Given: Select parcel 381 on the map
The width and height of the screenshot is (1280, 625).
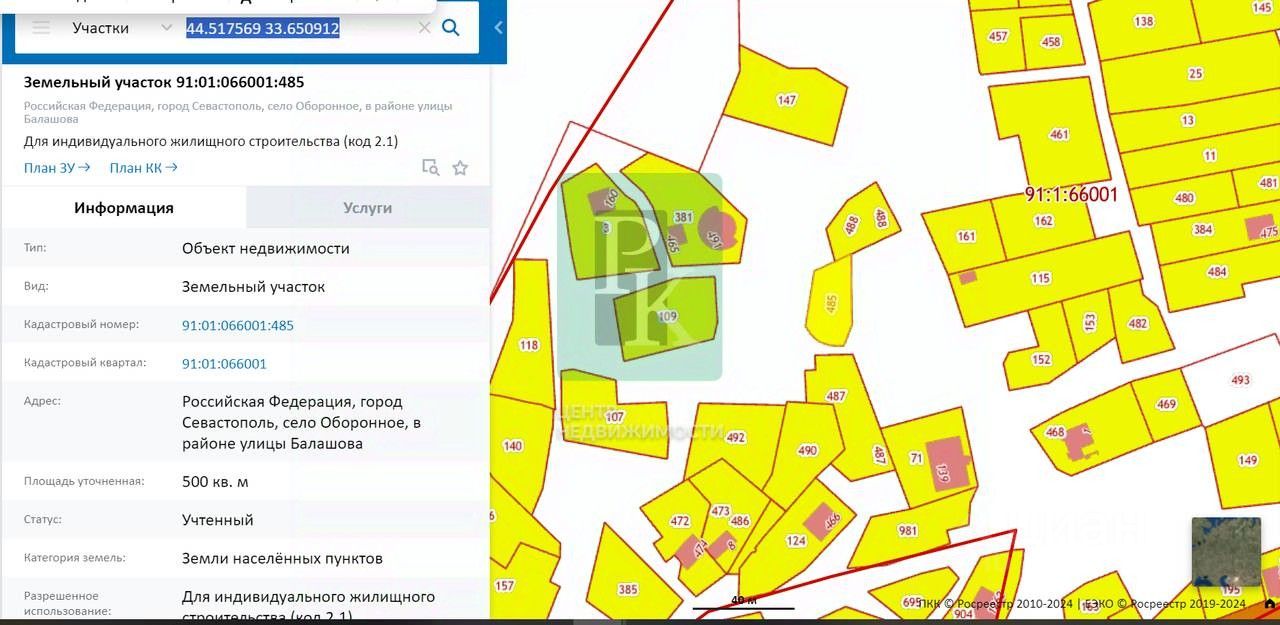Looking at the screenshot, I should tap(683, 217).
